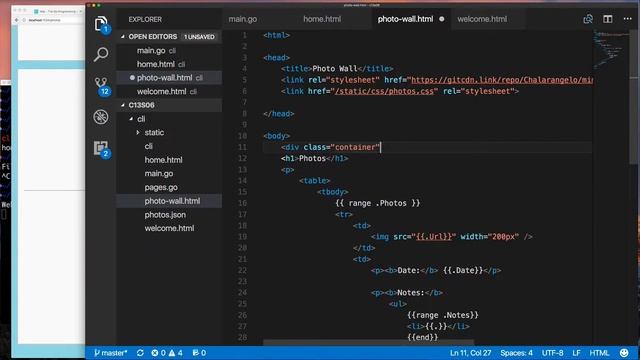Open warnings count showing 4 in status bar
This screenshot has height=360, width=640.
[176, 353]
